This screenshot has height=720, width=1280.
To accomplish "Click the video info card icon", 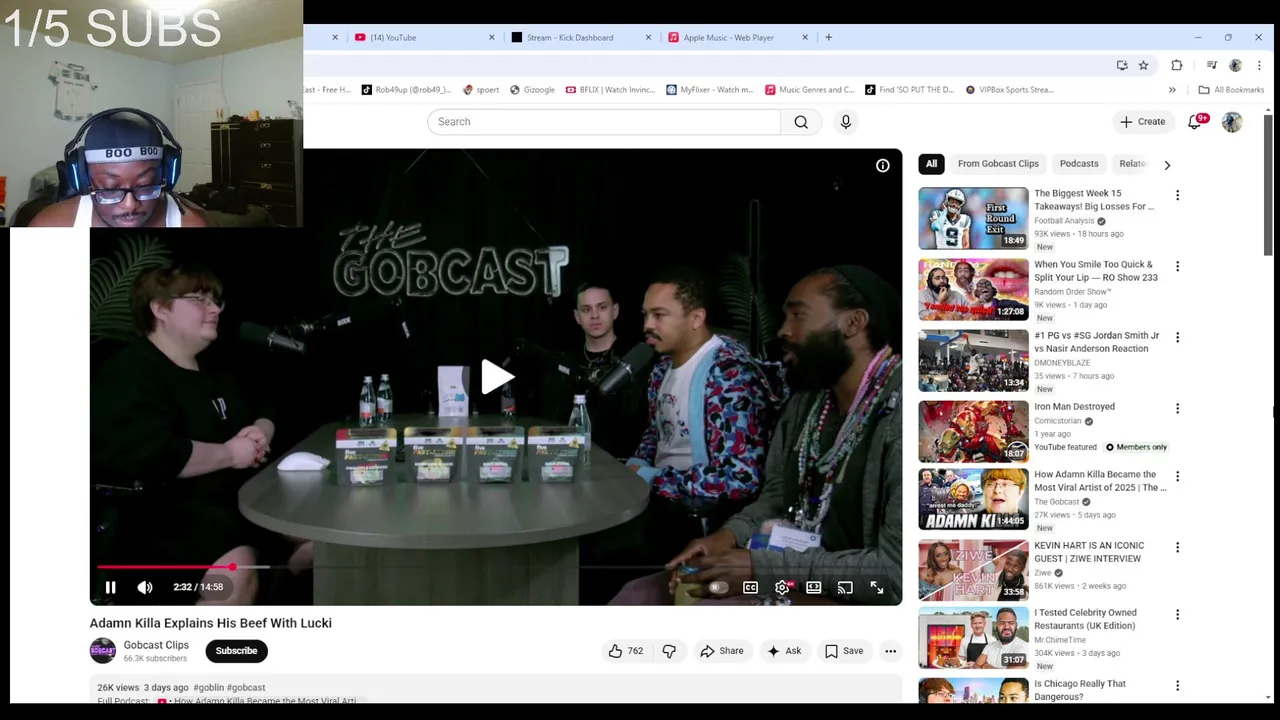I will tap(883, 166).
